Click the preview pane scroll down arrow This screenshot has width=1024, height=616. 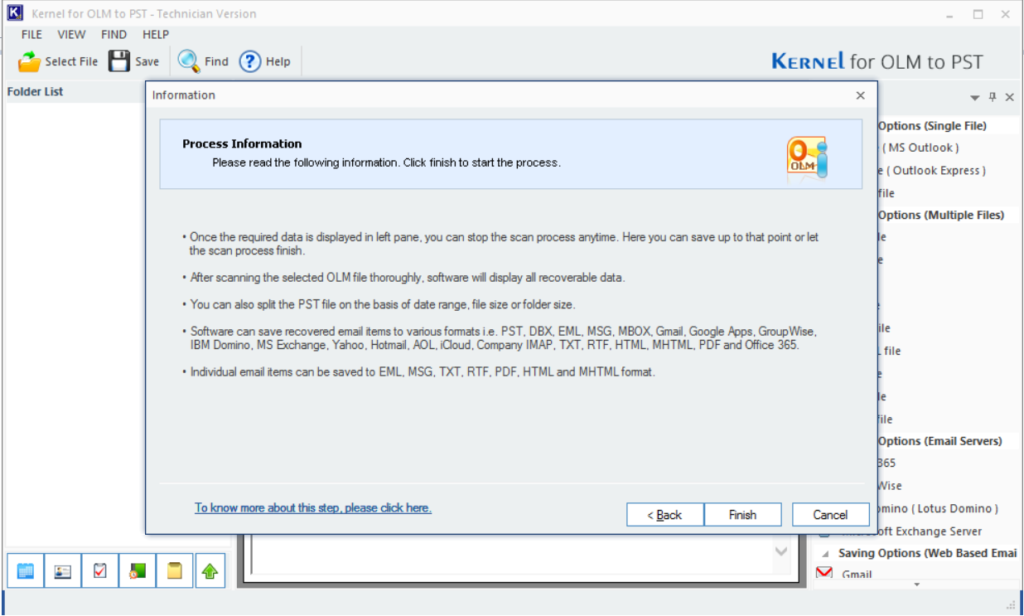pos(782,552)
